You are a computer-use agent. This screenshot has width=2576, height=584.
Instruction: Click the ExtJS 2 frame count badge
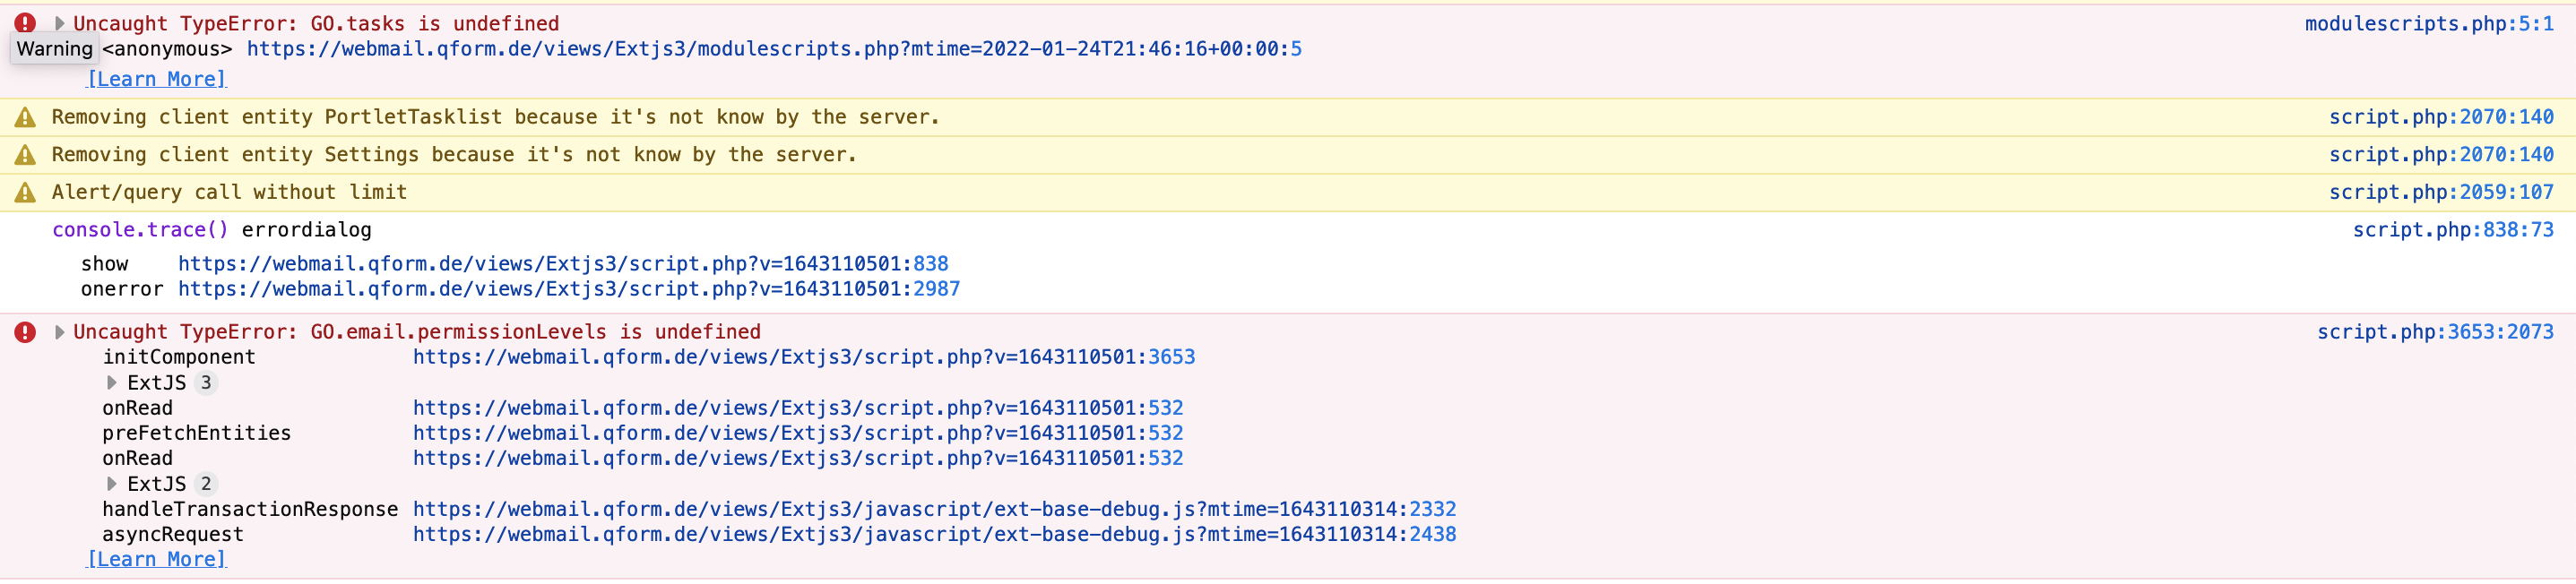pos(205,483)
